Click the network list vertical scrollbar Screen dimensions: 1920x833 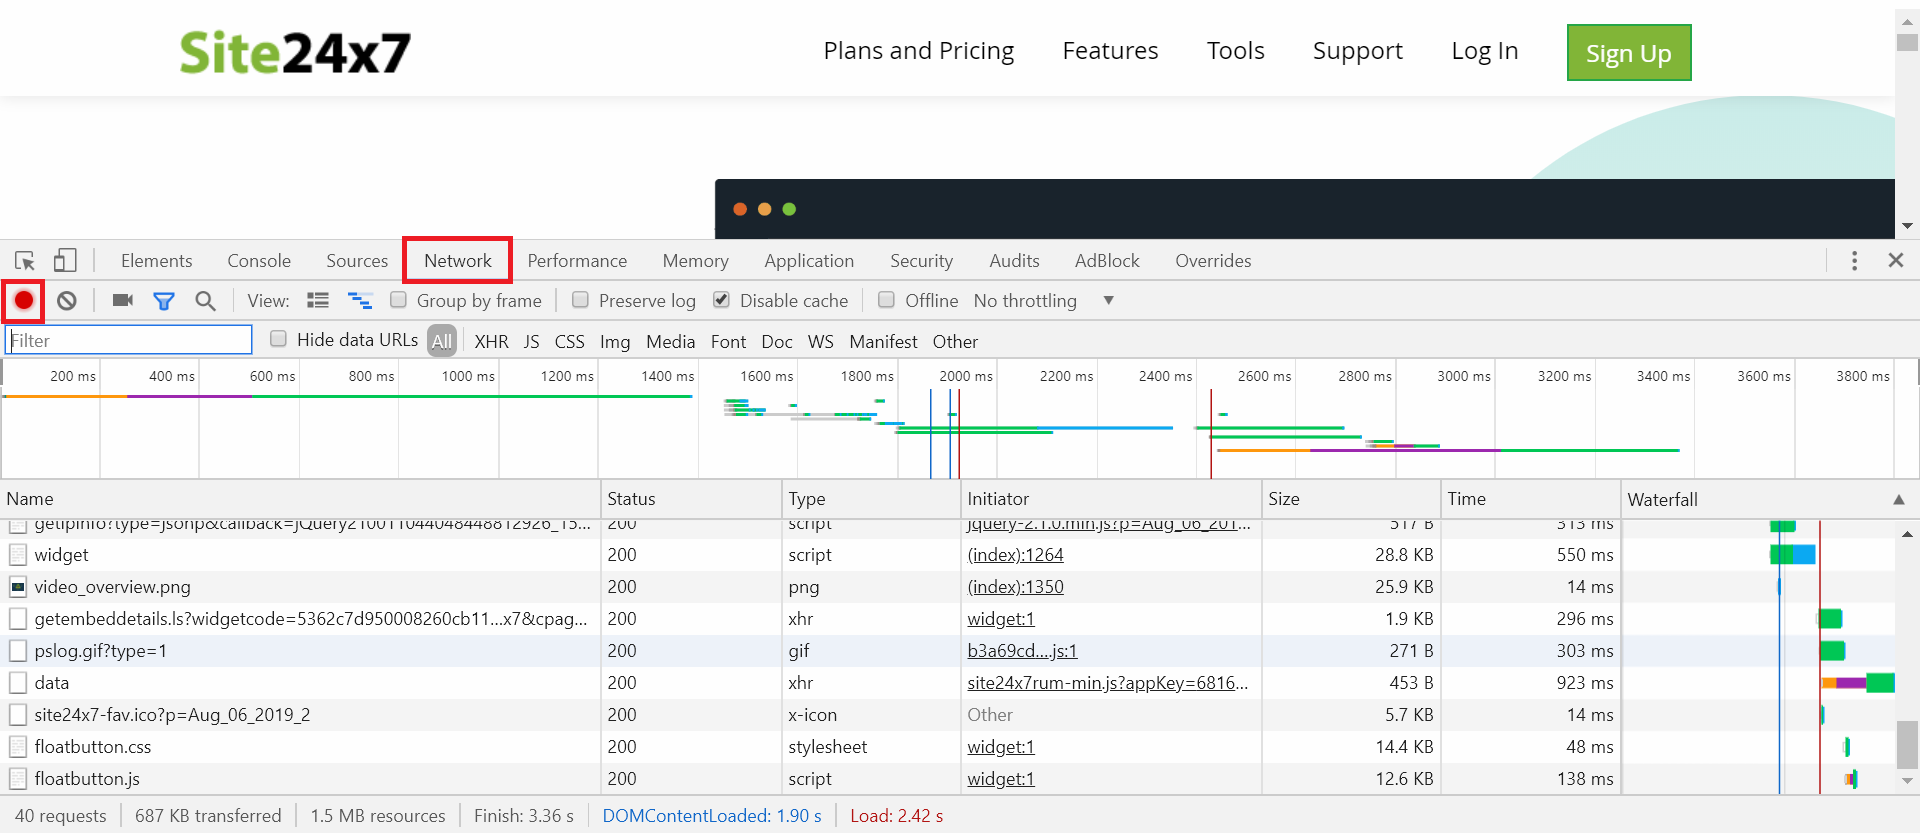1907,744
